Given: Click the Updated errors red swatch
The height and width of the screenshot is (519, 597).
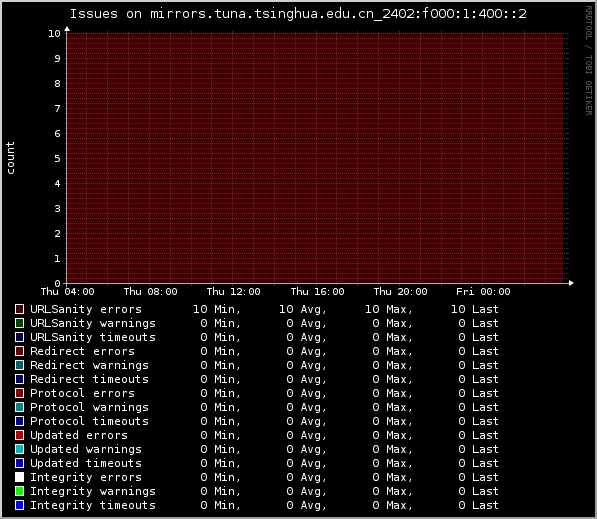Looking at the screenshot, I should click(19, 435).
